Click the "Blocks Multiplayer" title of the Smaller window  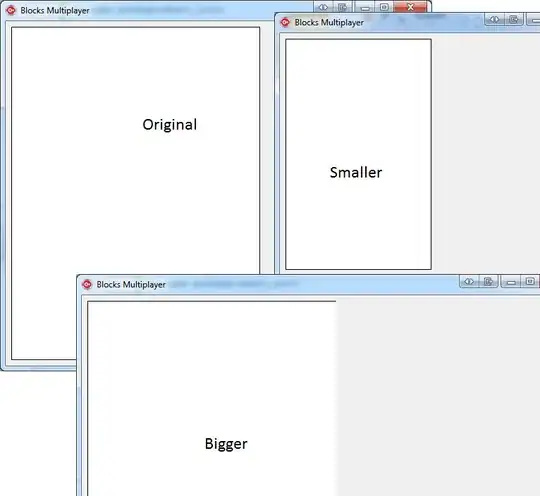[329, 23]
